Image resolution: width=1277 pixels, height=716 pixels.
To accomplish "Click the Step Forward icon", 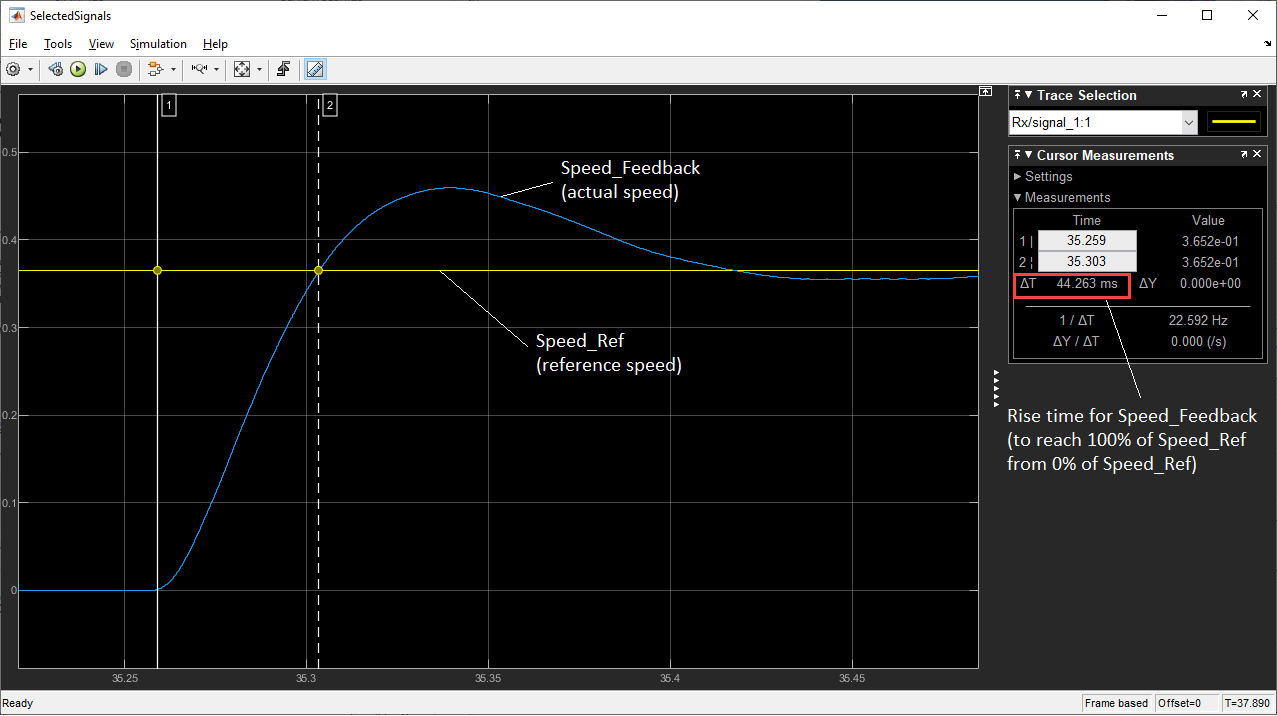I will click(101, 69).
